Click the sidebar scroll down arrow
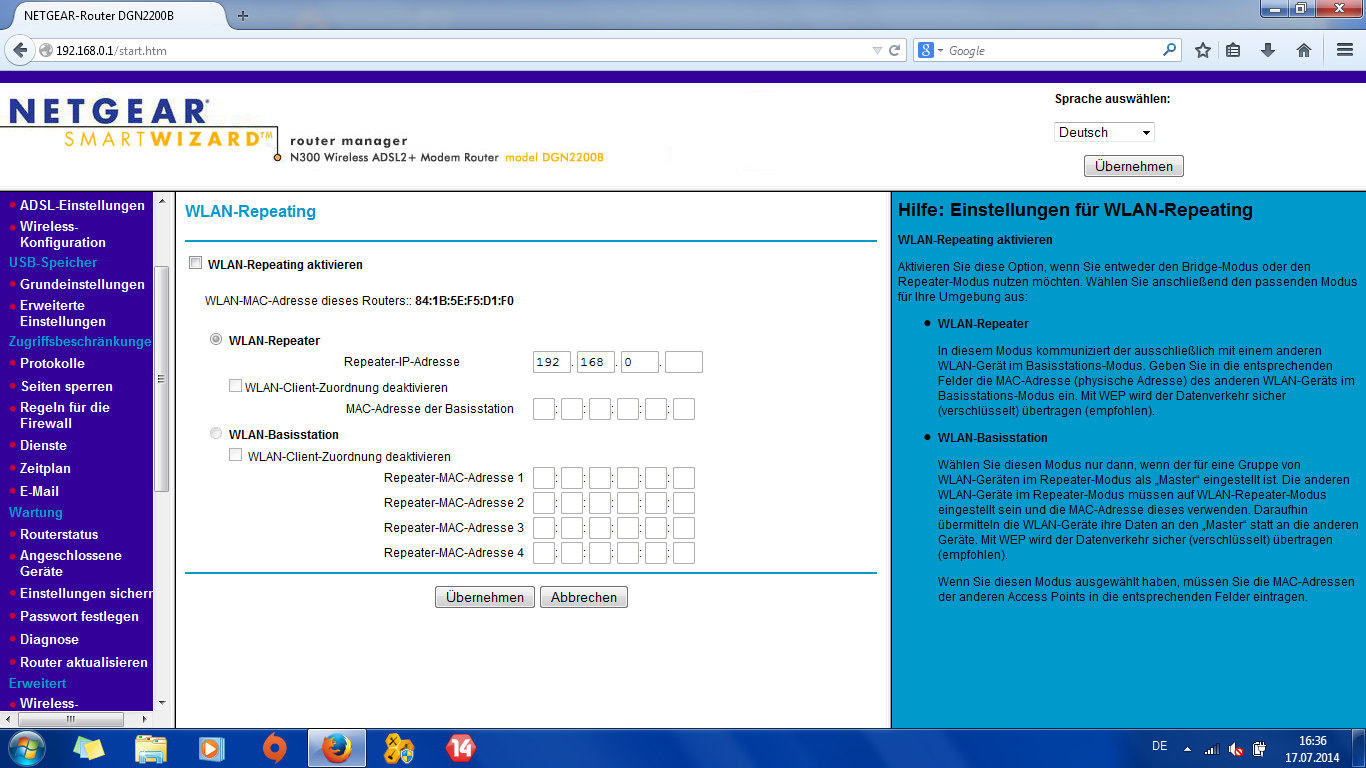This screenshot has height=768, width=1366. click(x=161, y=703)
